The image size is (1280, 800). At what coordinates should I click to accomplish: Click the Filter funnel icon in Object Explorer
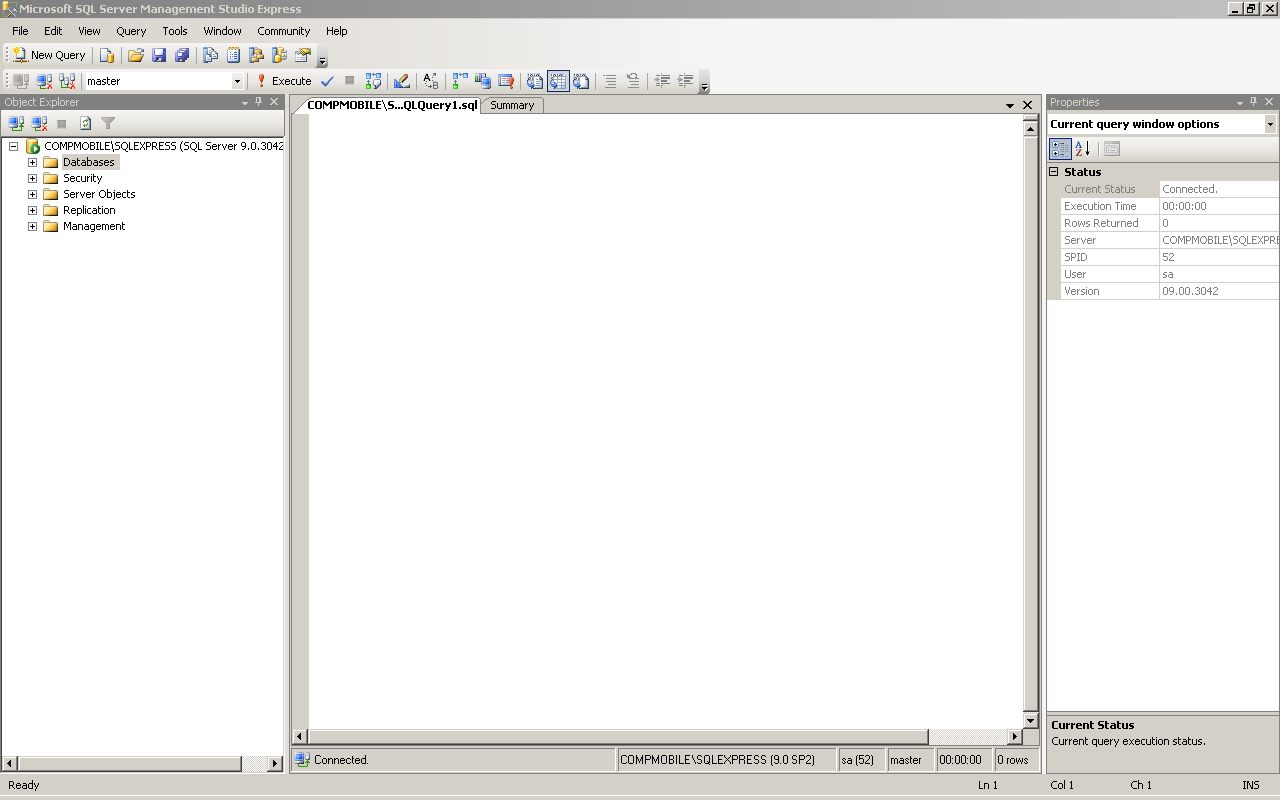point(108,123)
